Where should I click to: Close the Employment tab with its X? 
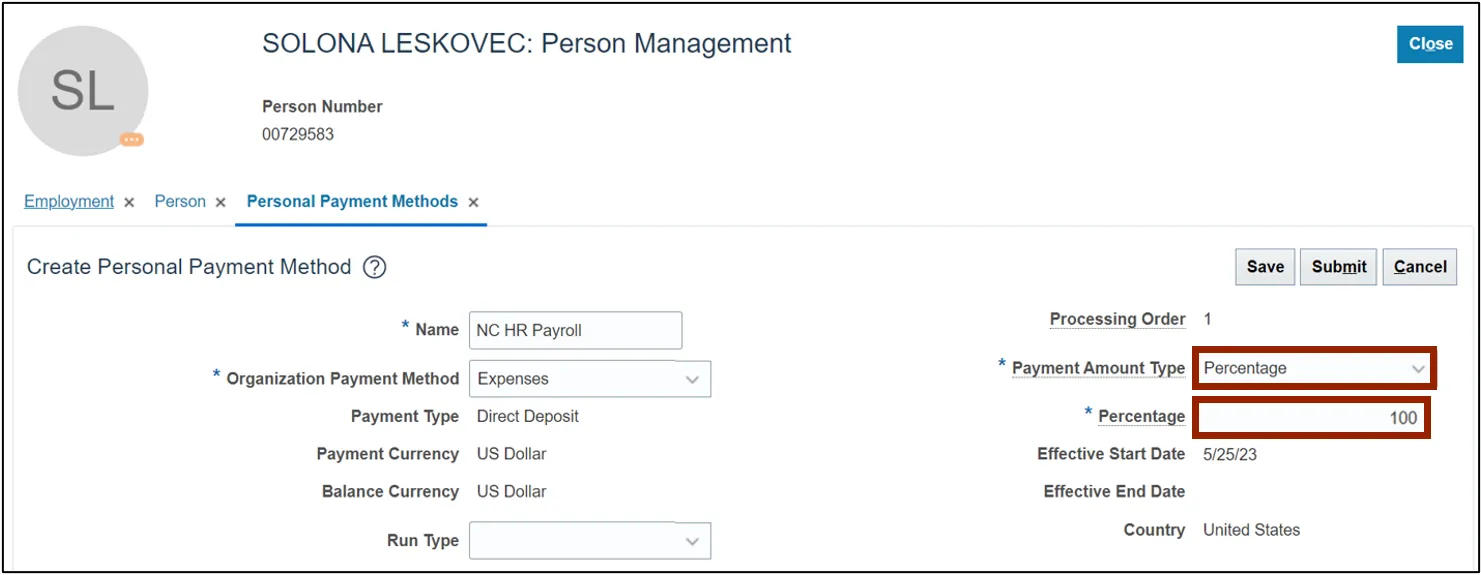click(129, 202)
